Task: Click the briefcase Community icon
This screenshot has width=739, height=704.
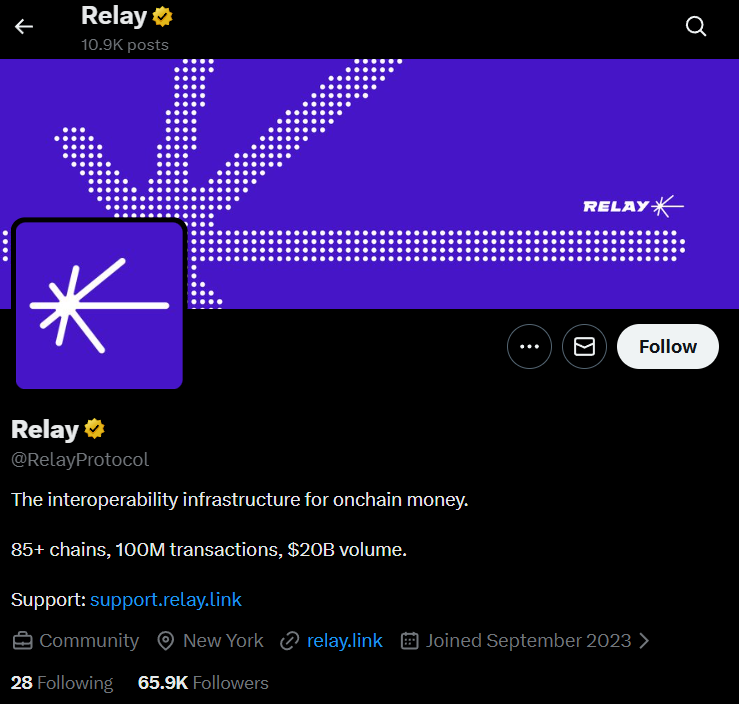Action: coord(22,641)
